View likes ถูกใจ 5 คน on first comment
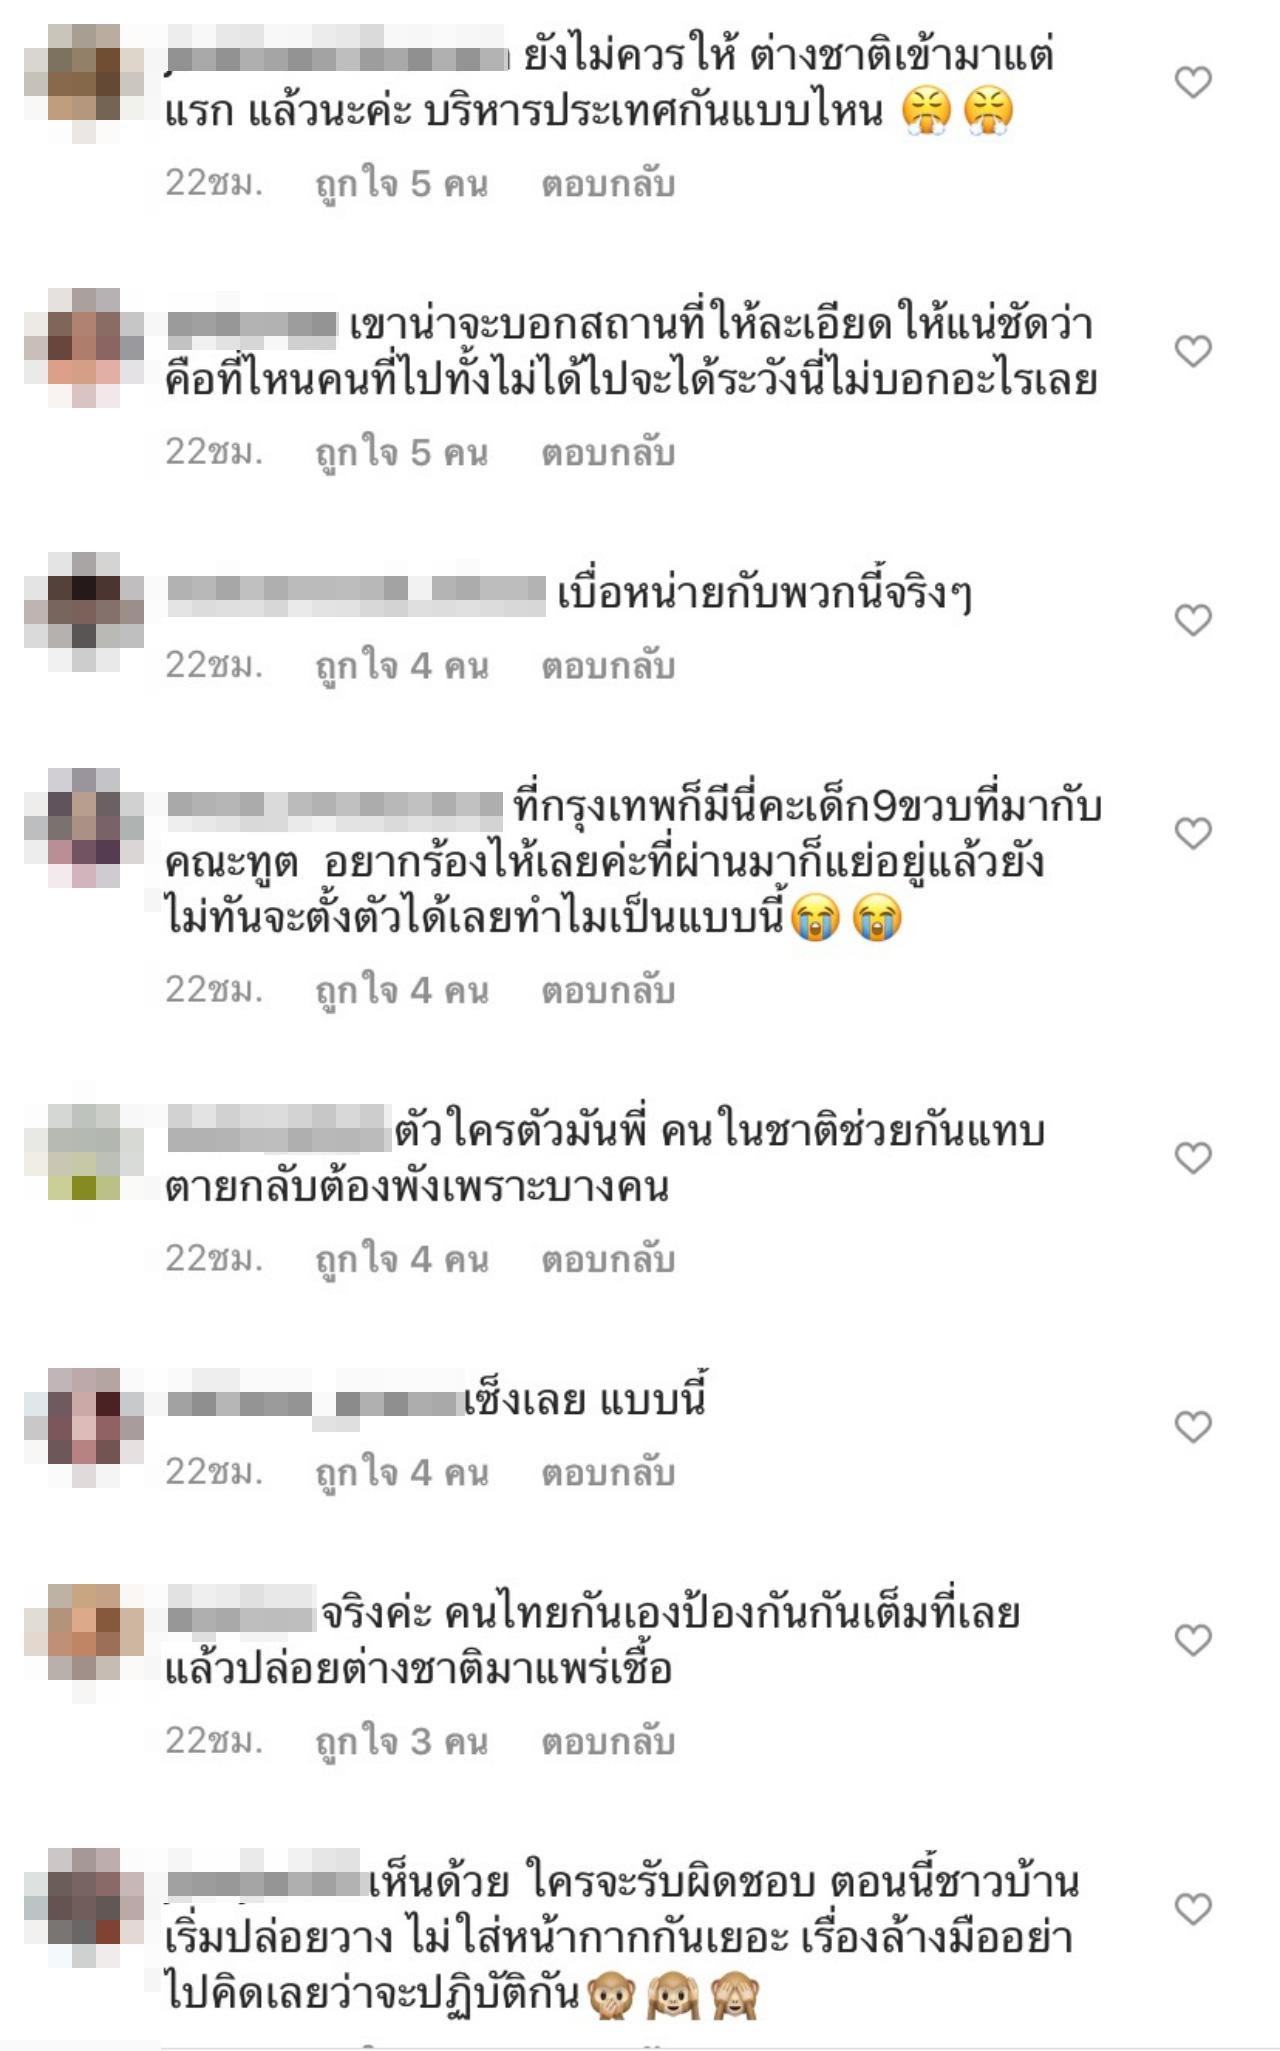The image size is (1280, 2051). pos(401,185)
